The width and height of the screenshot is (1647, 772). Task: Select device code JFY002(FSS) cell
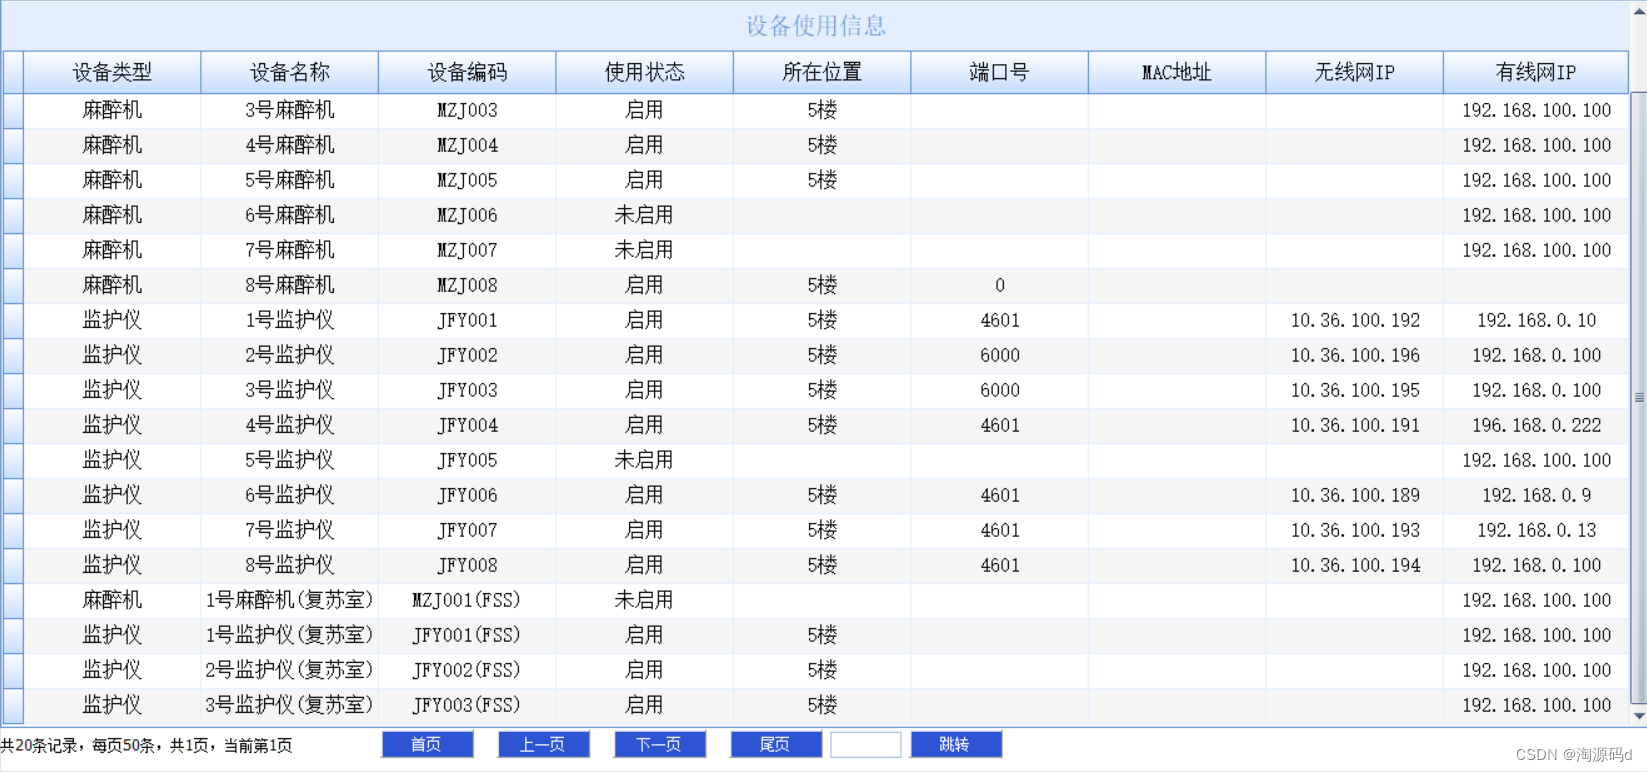(467, 670)
